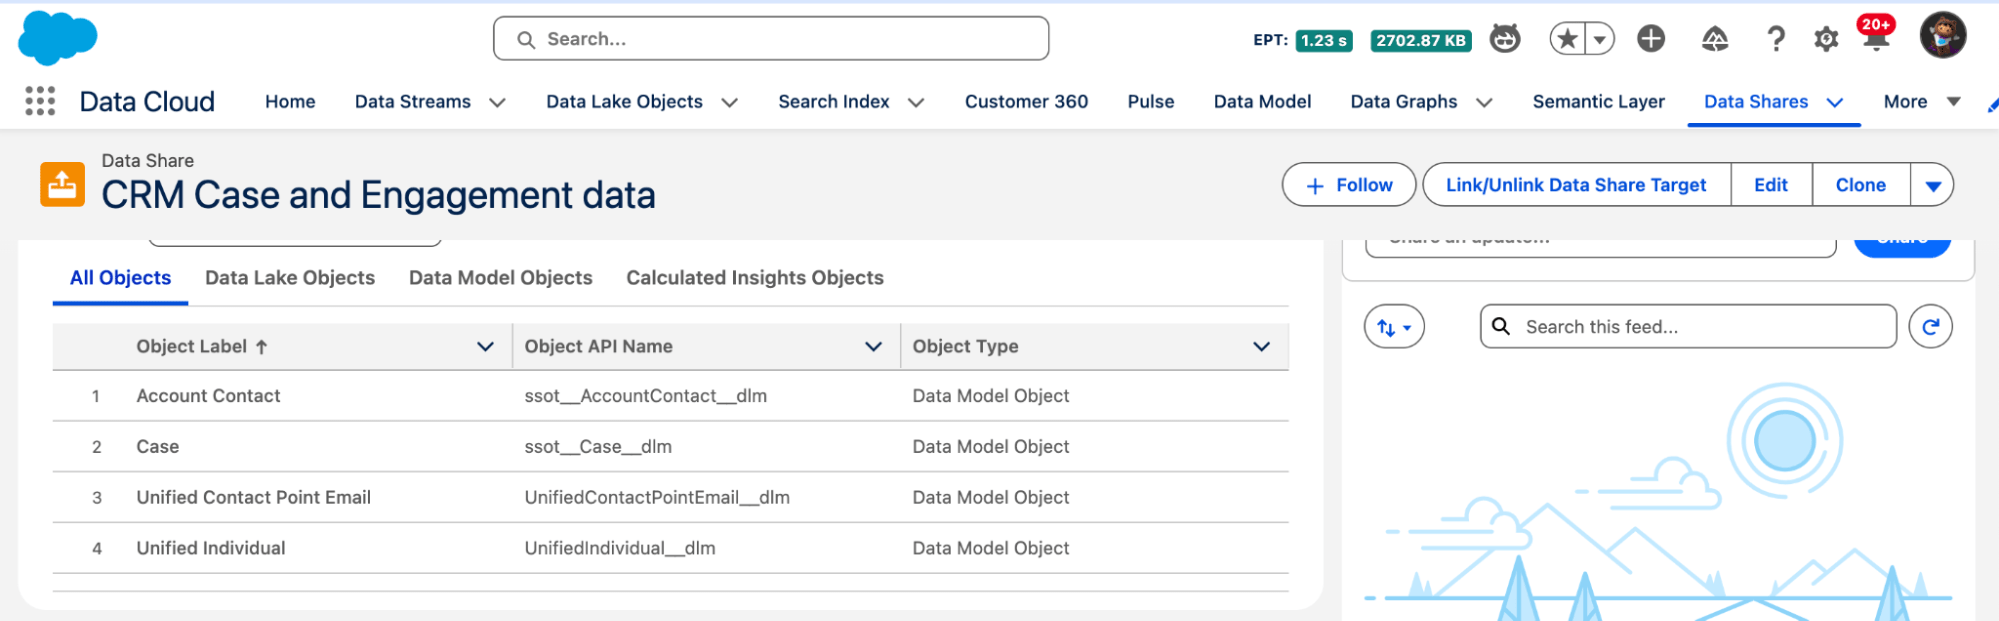Focus the global Search field
Screen dimensions: 1999x621
point(771,39)
